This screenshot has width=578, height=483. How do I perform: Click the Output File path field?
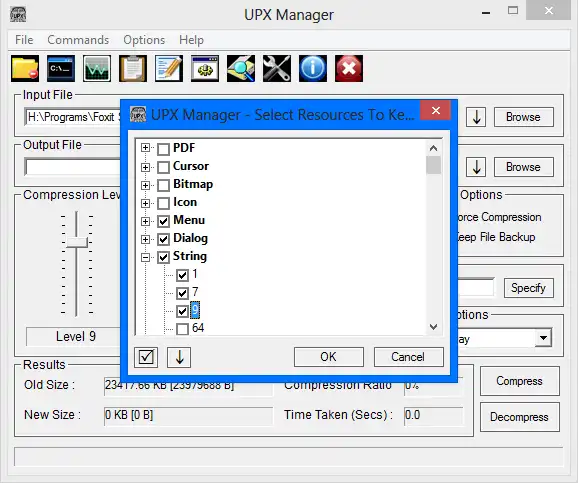pos(73,167)
